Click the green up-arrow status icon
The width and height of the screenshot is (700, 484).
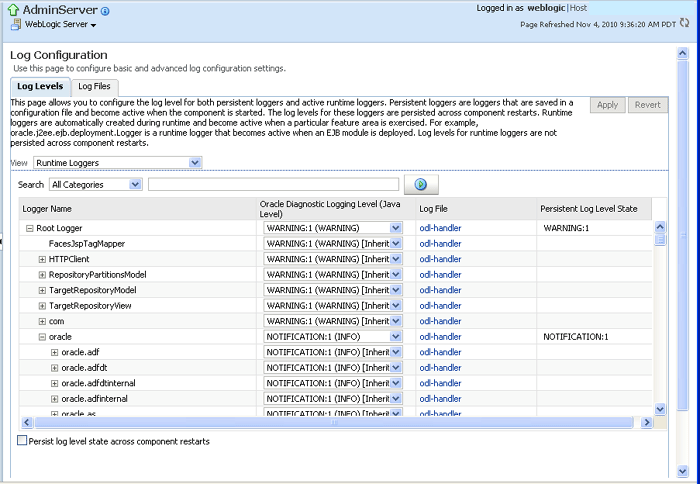(13, 10)
